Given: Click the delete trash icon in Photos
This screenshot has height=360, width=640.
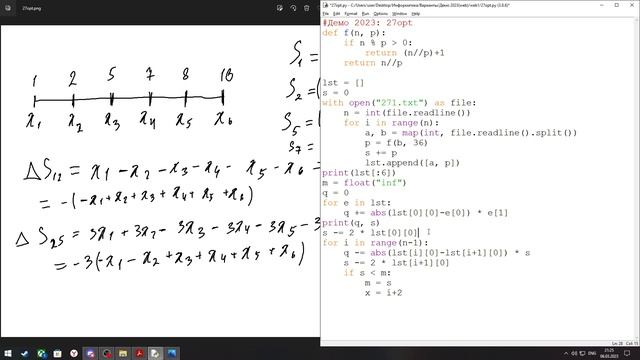Looking at the screenshot, I should point(307,8).
